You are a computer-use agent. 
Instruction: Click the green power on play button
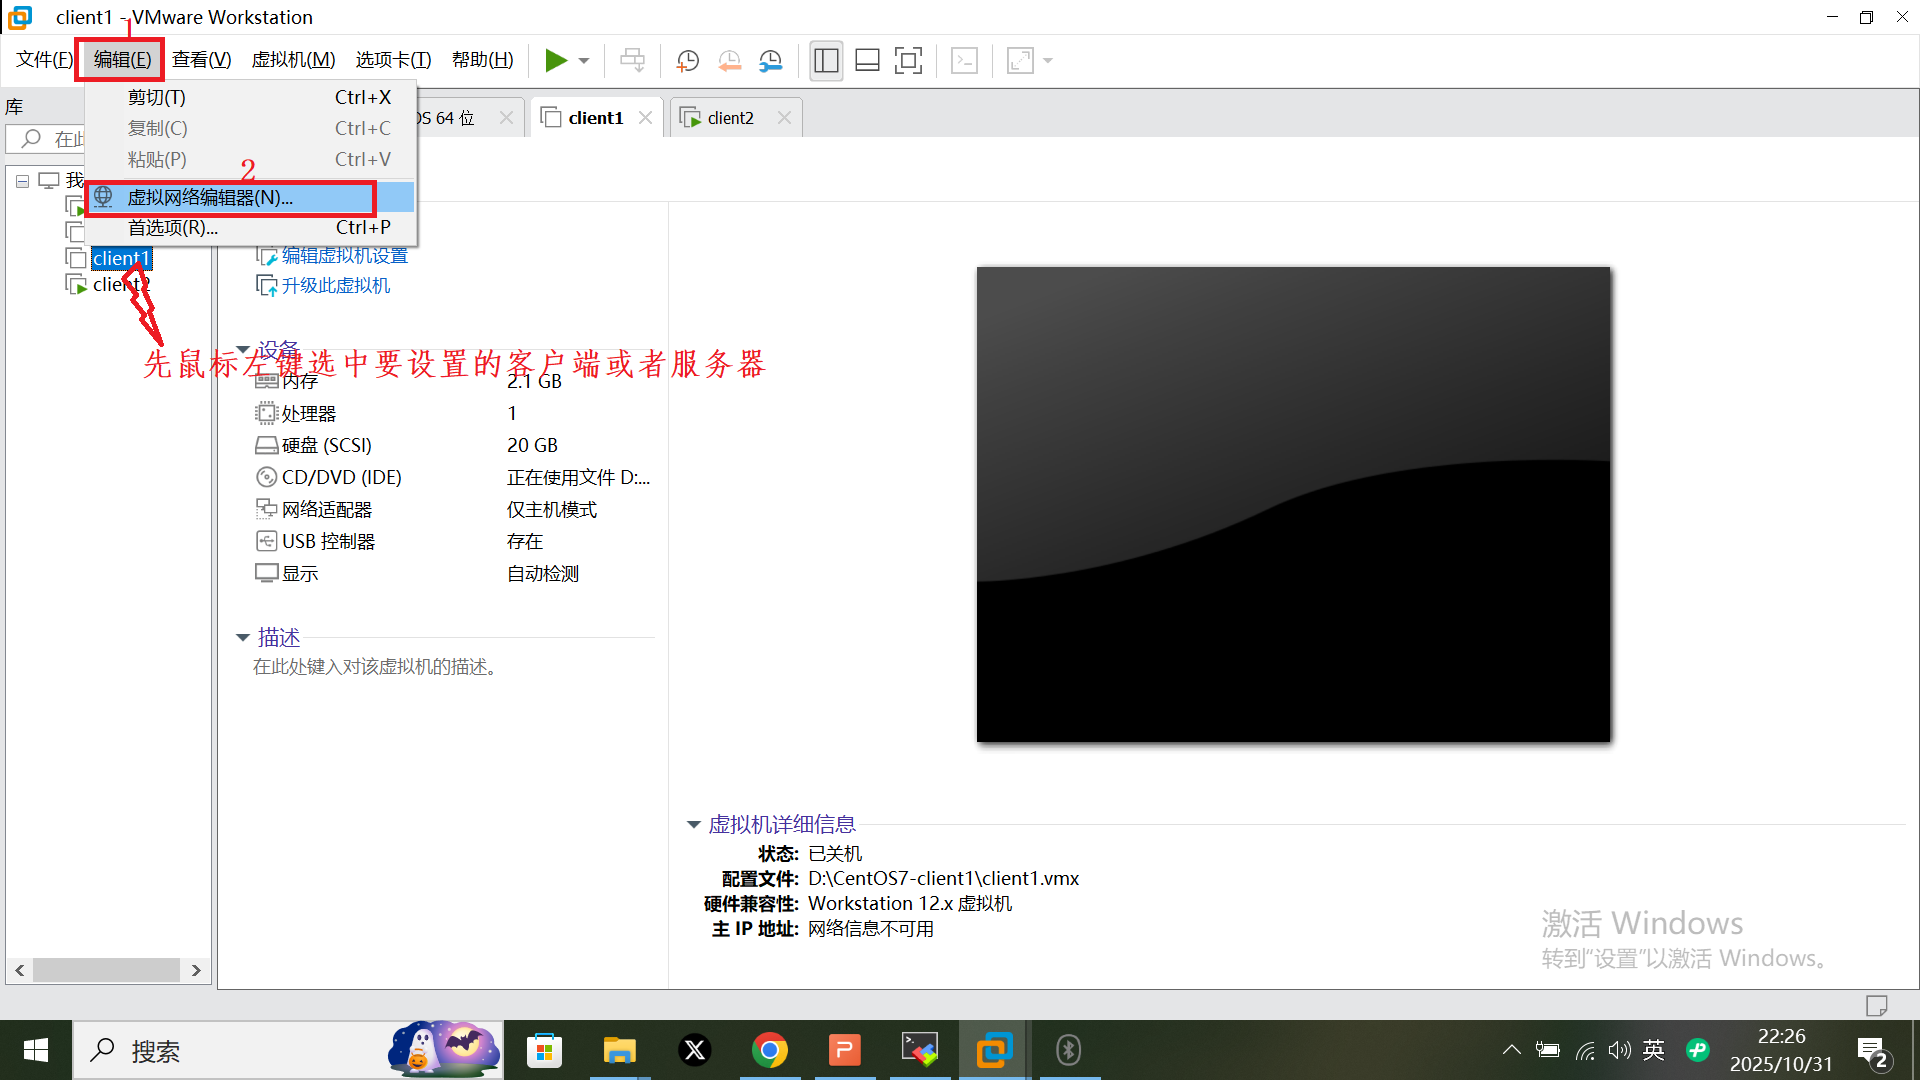click(x=555, y=61)
